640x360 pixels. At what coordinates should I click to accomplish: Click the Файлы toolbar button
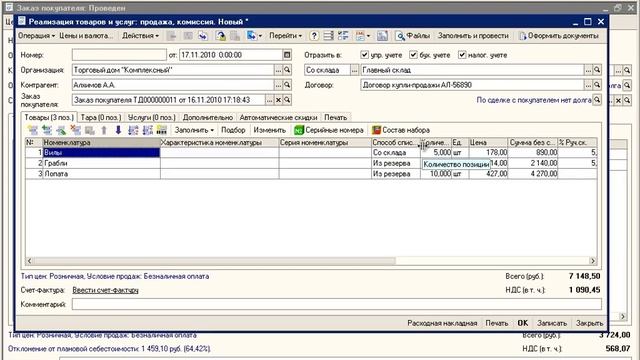click(412, 36)
